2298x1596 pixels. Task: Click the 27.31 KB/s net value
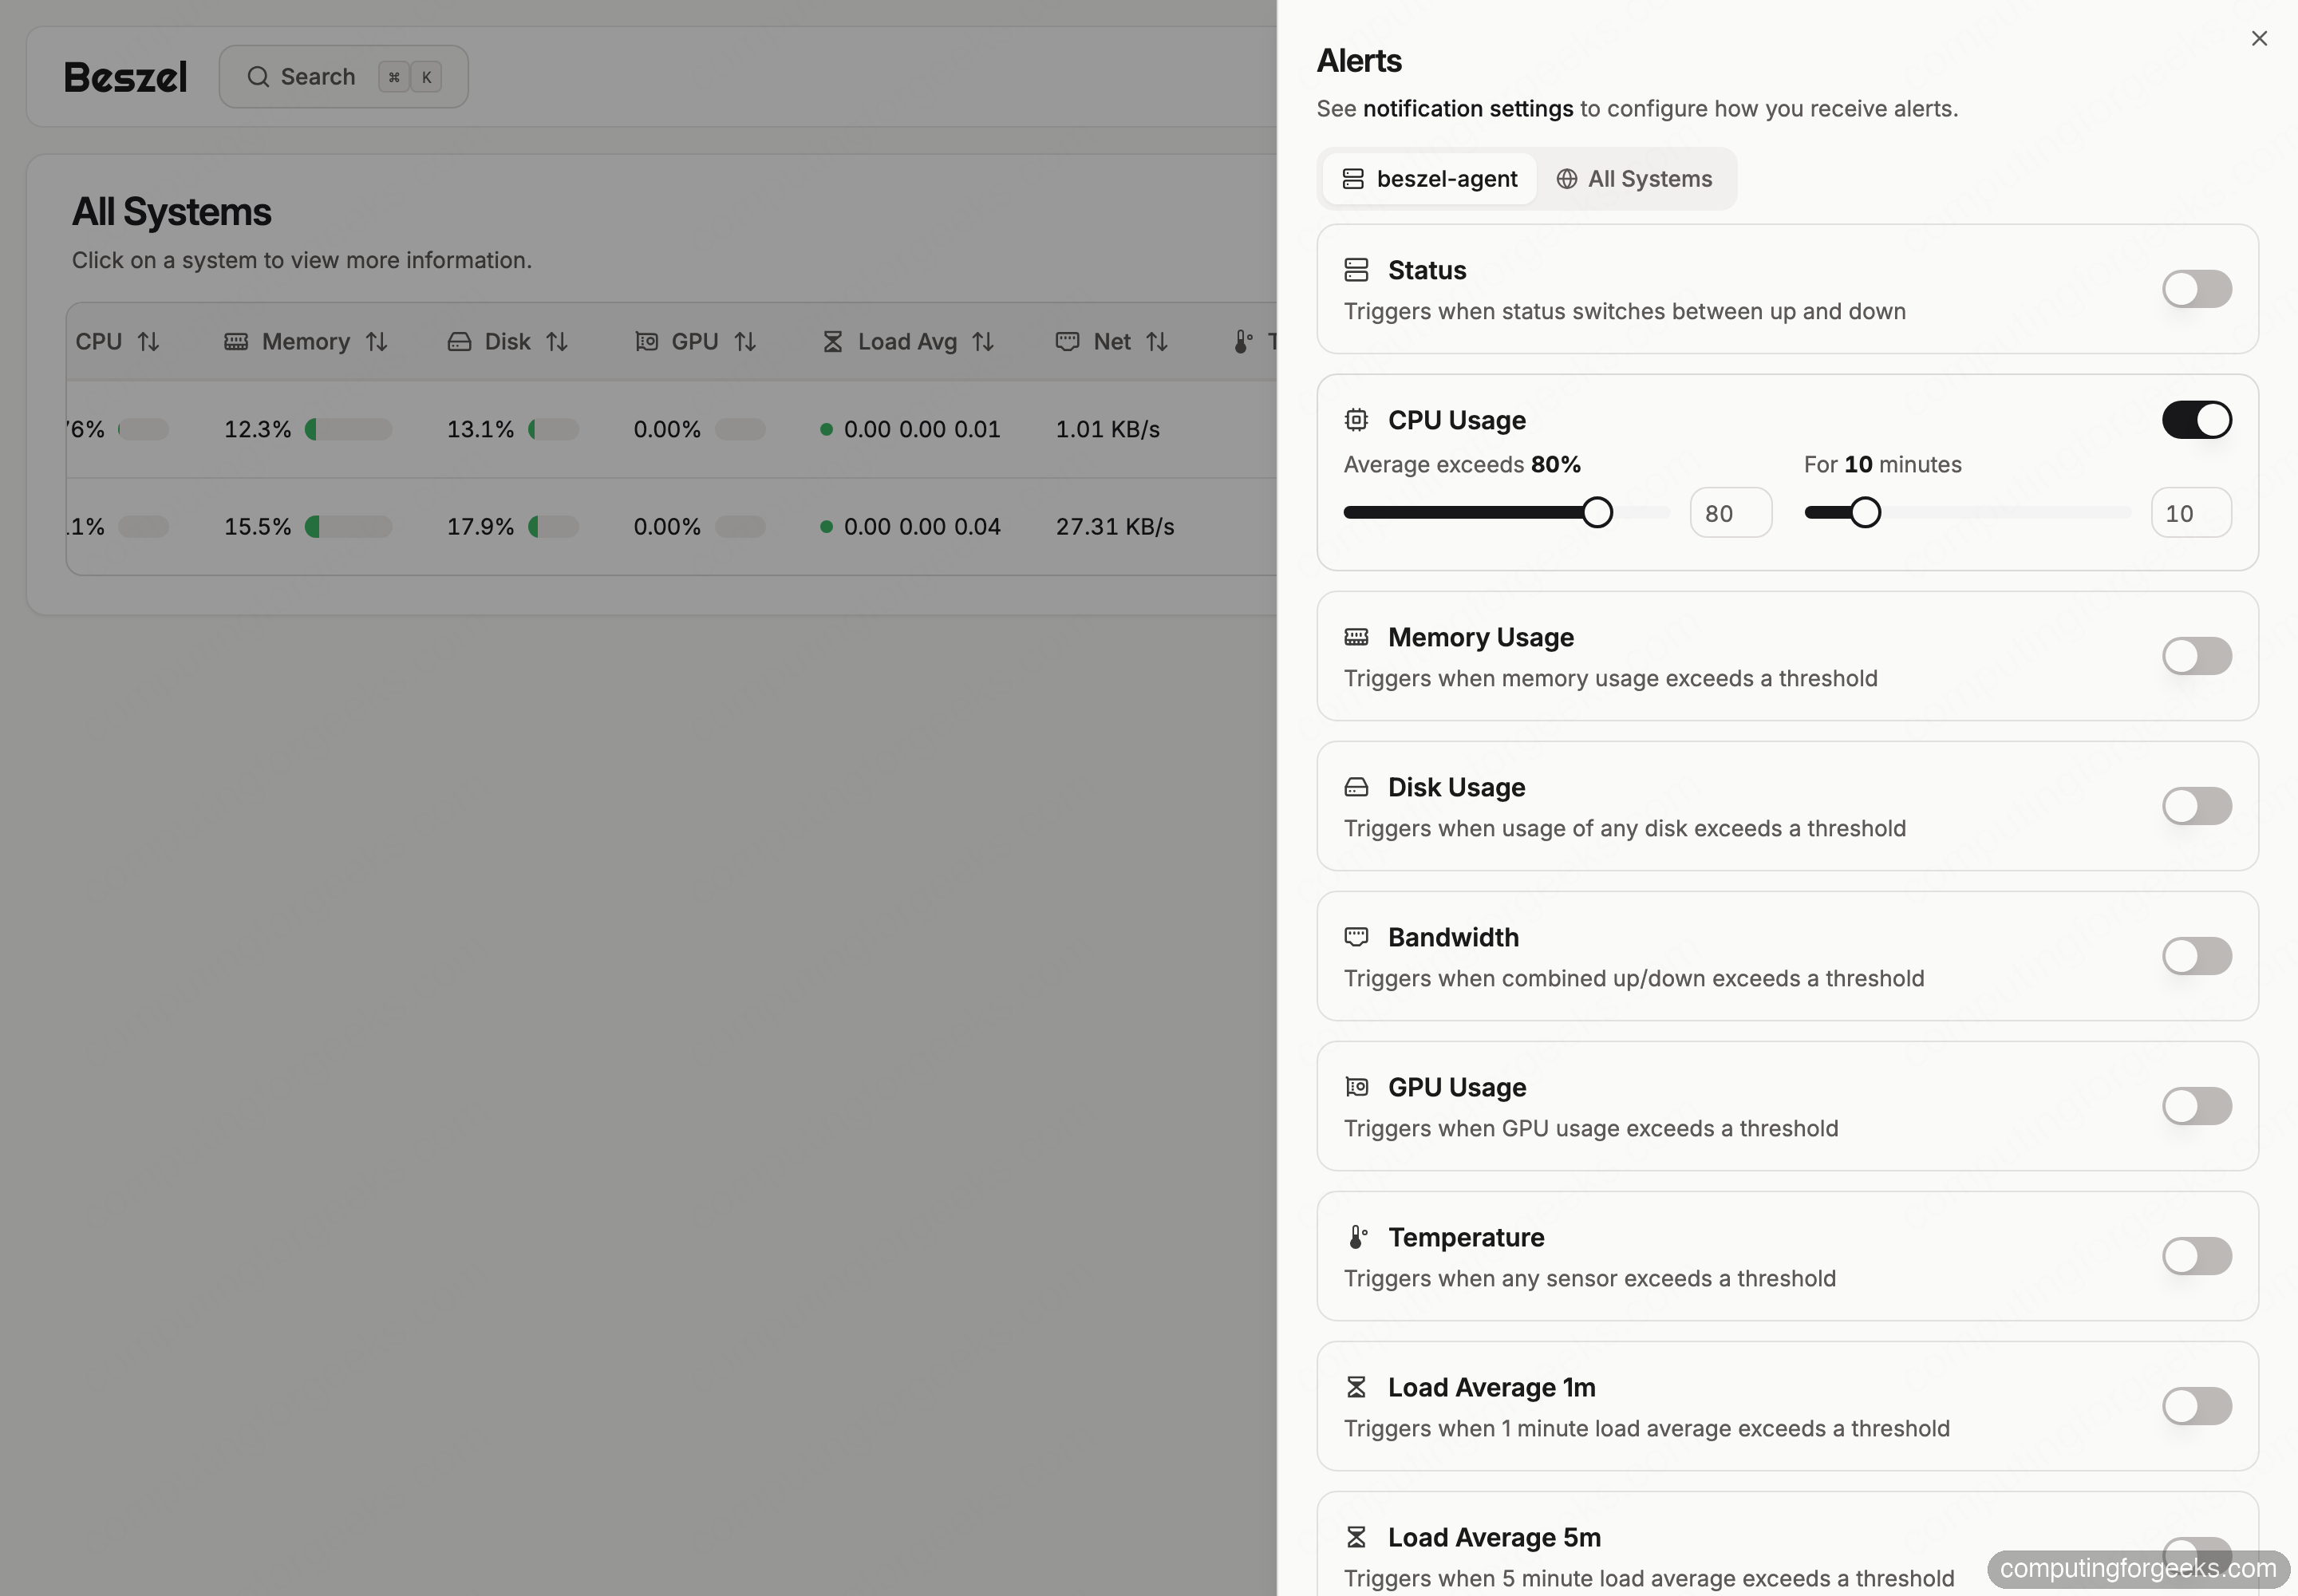coord(1115,527)
